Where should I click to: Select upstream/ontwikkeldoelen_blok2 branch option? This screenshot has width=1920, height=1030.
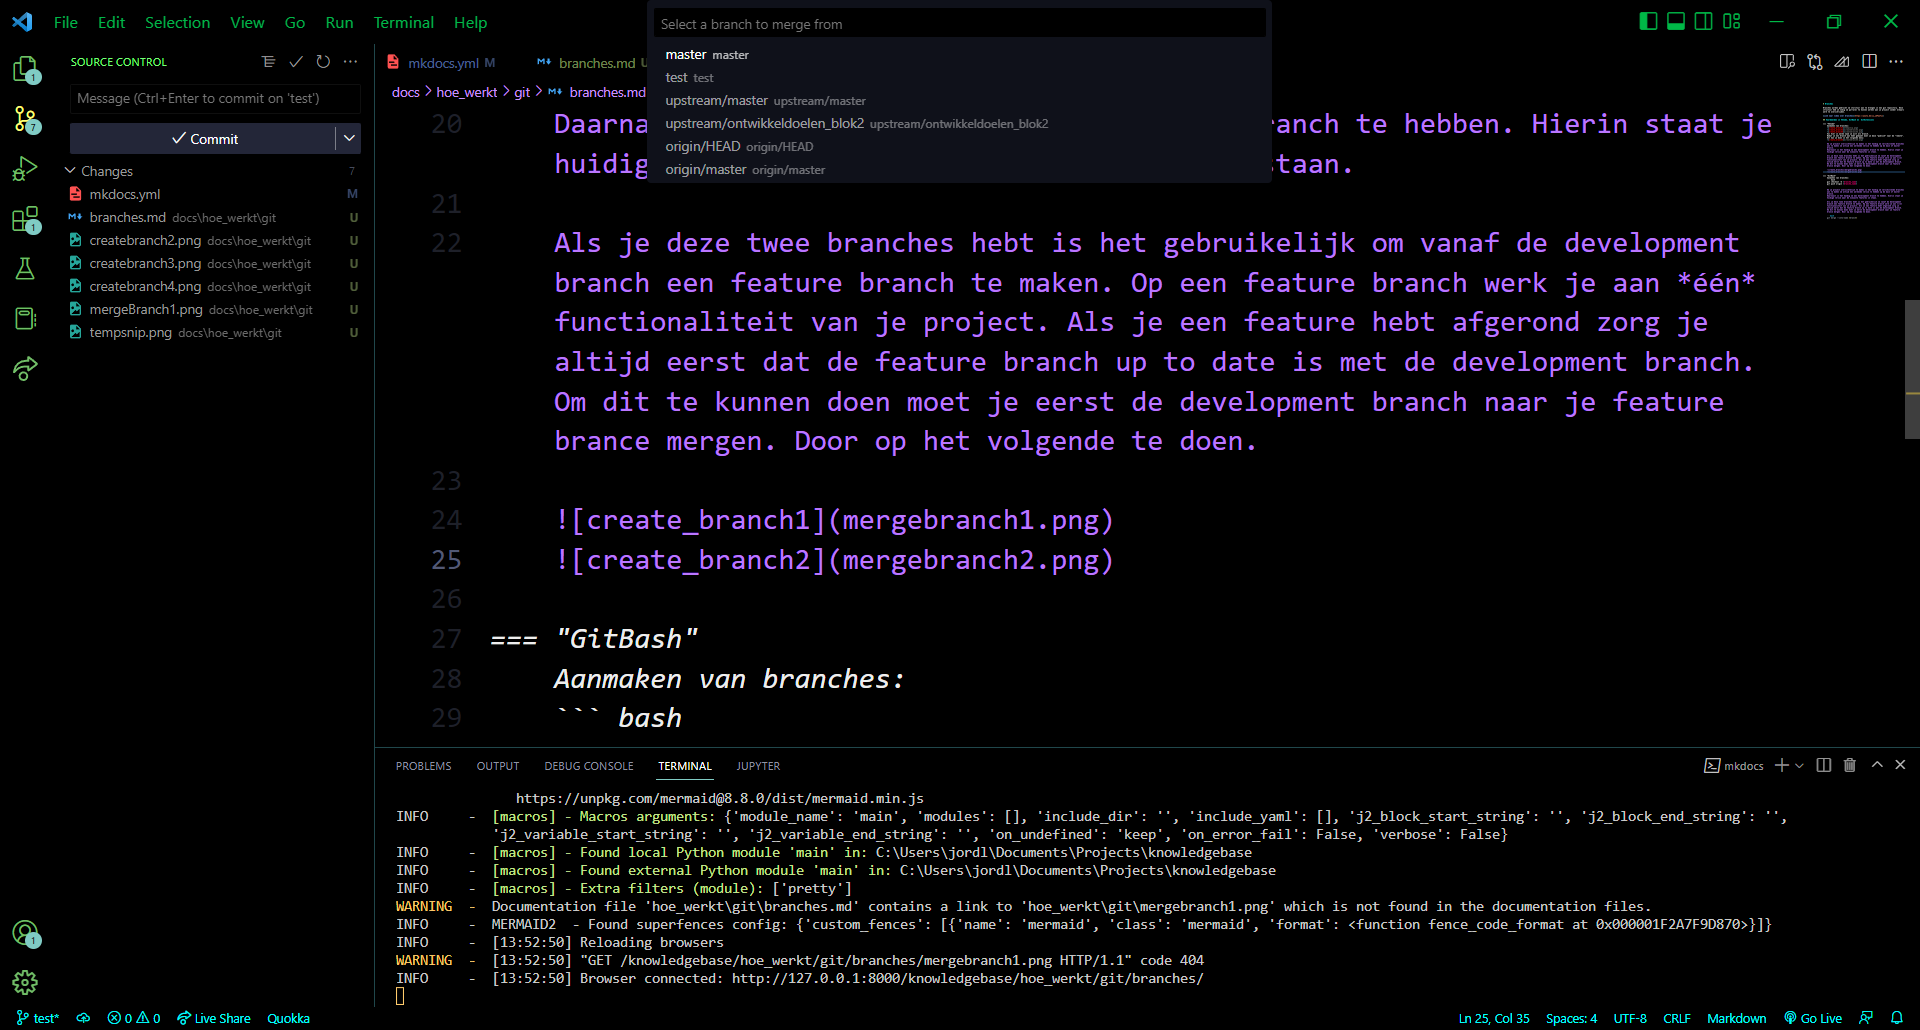click(x=959, y=123)
